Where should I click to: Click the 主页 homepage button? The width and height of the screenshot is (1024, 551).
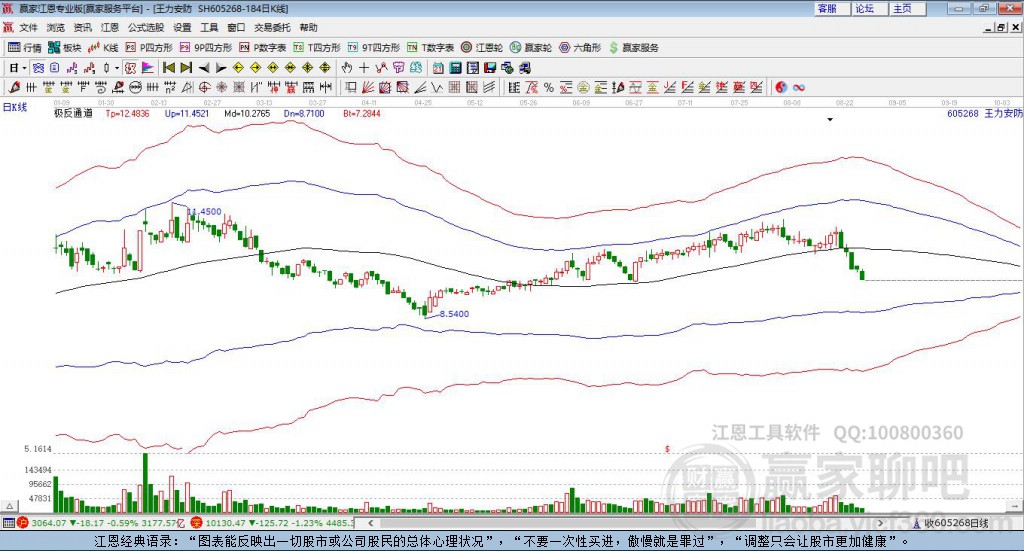908,8
